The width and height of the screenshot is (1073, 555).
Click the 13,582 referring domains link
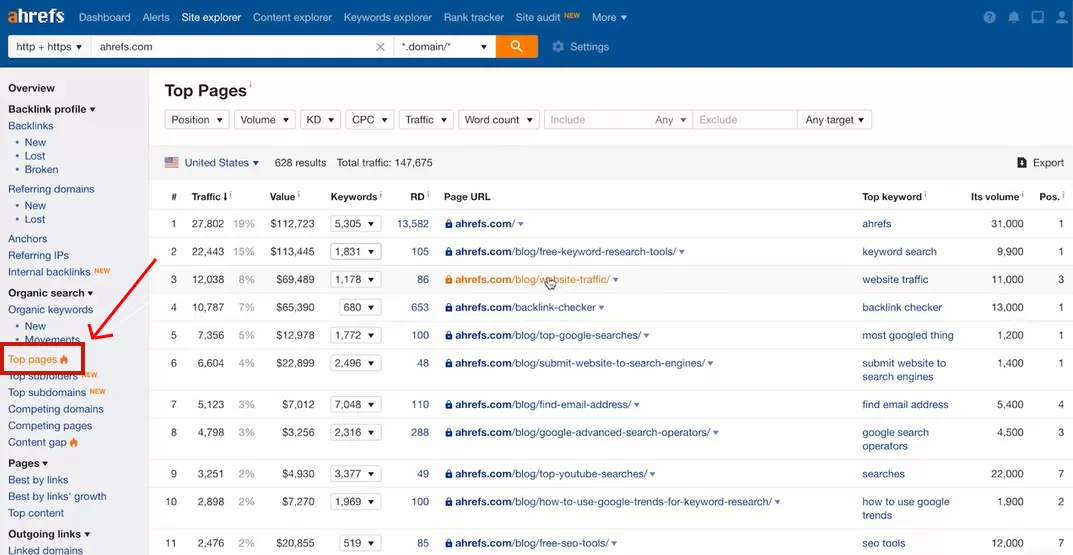pyautogui.click(x=413, y=224)
